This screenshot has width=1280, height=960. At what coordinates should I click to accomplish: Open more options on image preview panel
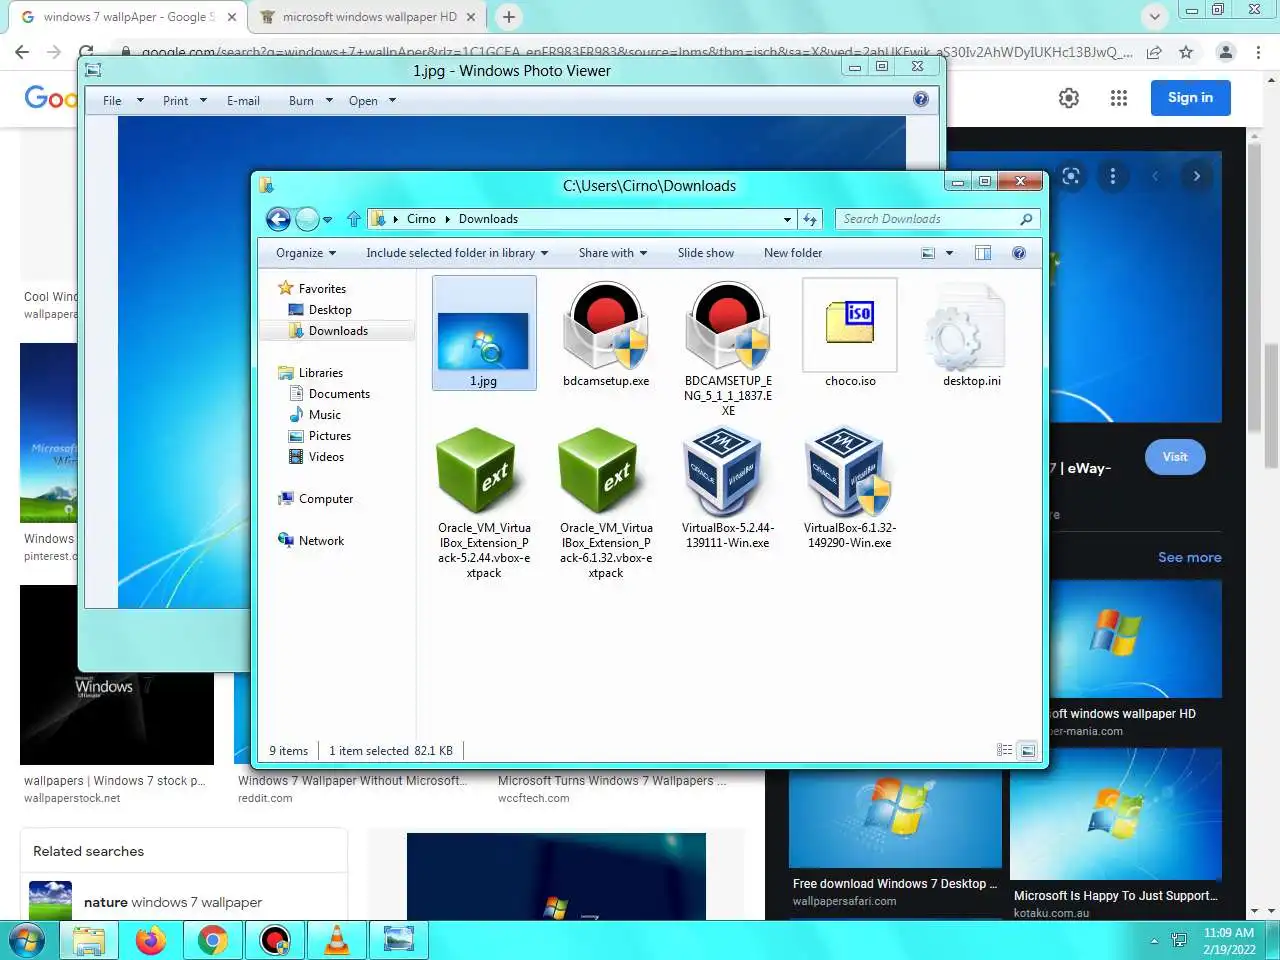[1113, 176]
